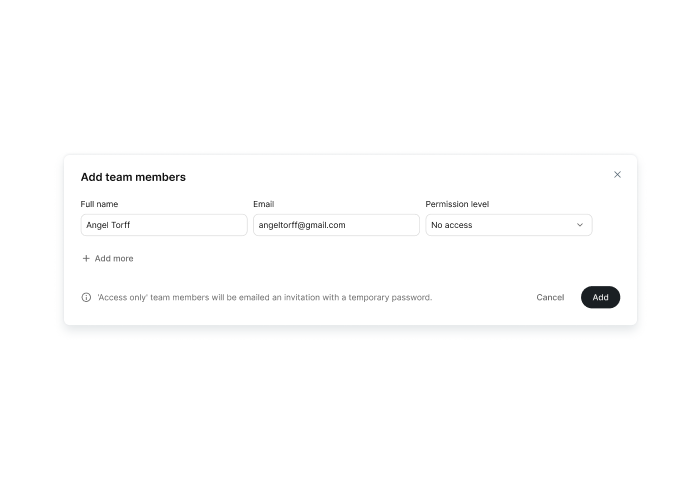Click the Email field label
This screenshot has width=700, height=480.
pyautogui.click(x=263, y=204)
